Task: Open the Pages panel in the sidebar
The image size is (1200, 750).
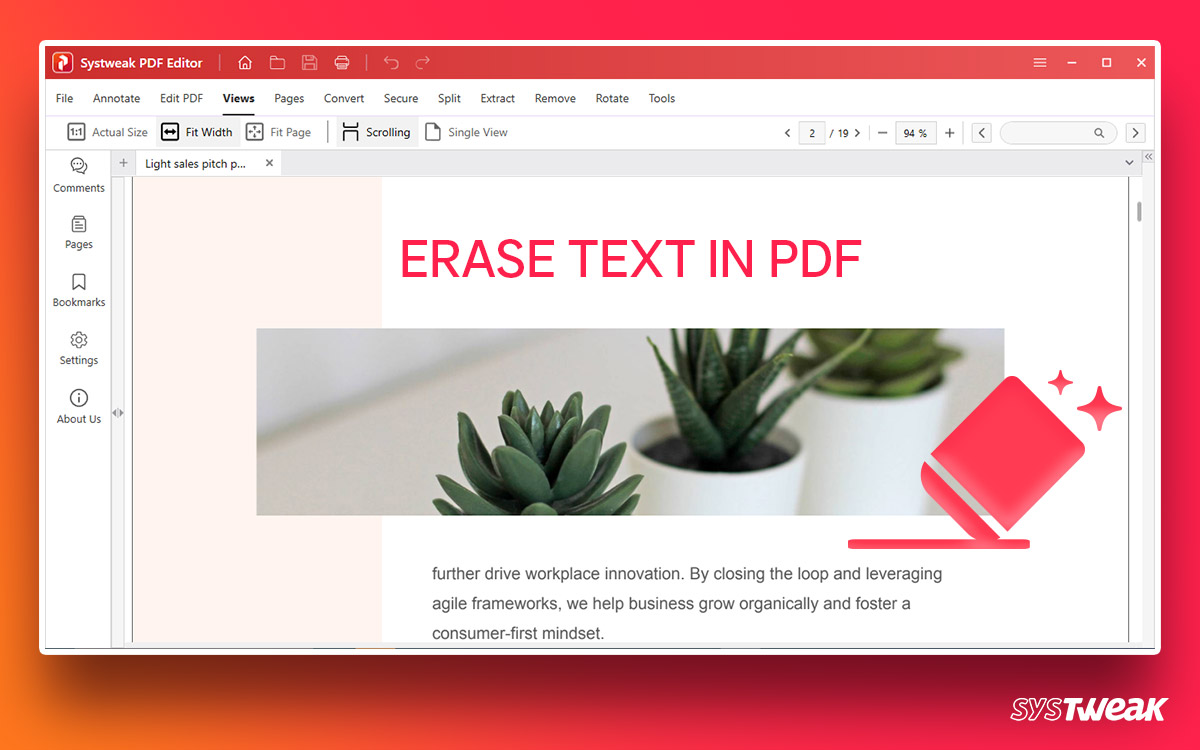Action: point(78,232)
